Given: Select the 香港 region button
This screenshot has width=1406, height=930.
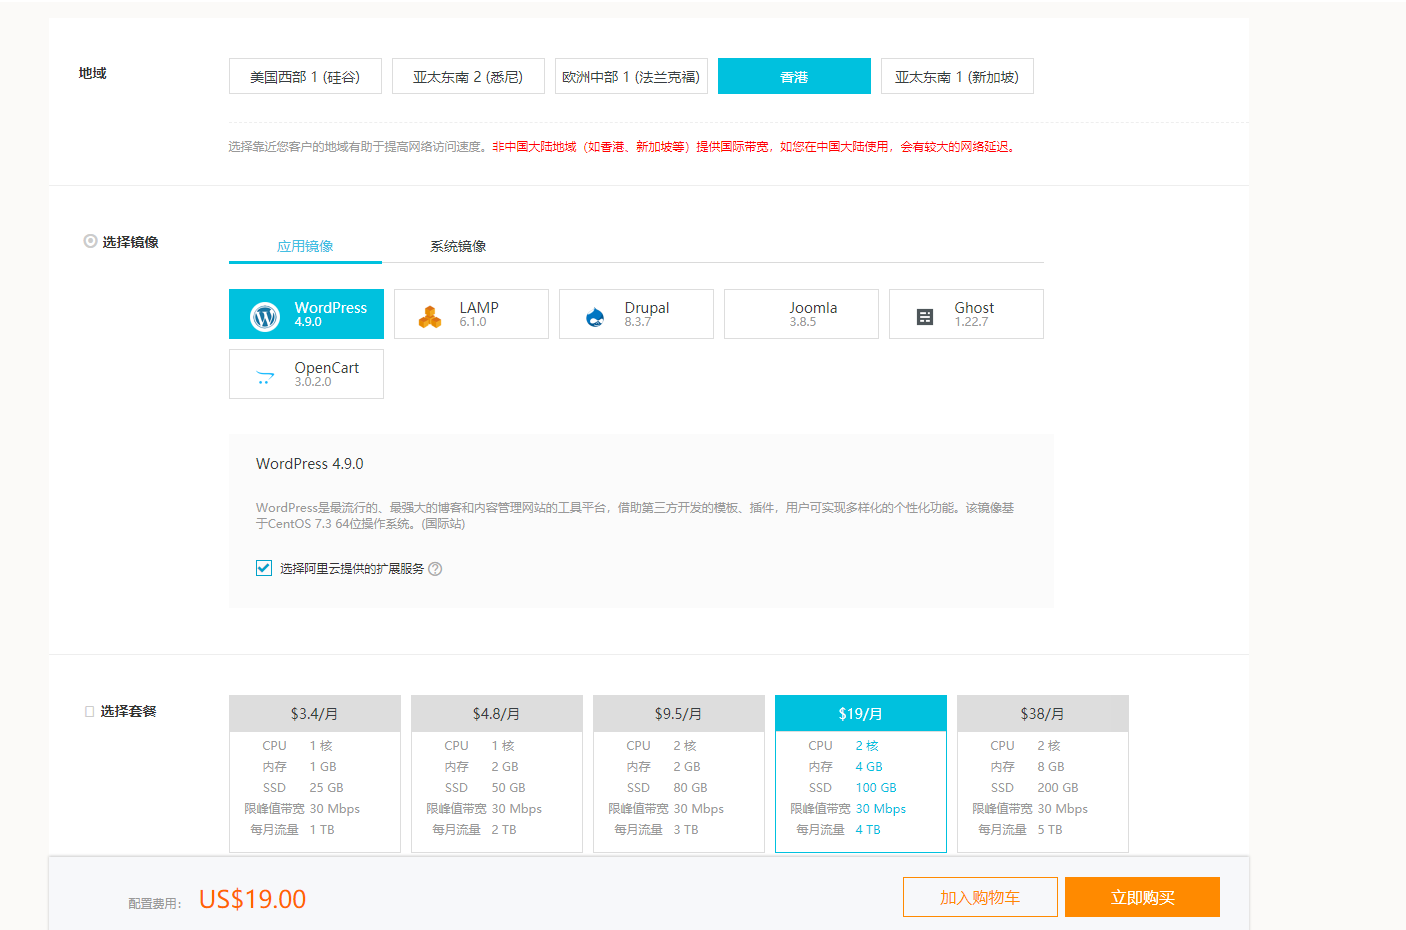Looking at the screenshot, I should [x=794, y=76].
